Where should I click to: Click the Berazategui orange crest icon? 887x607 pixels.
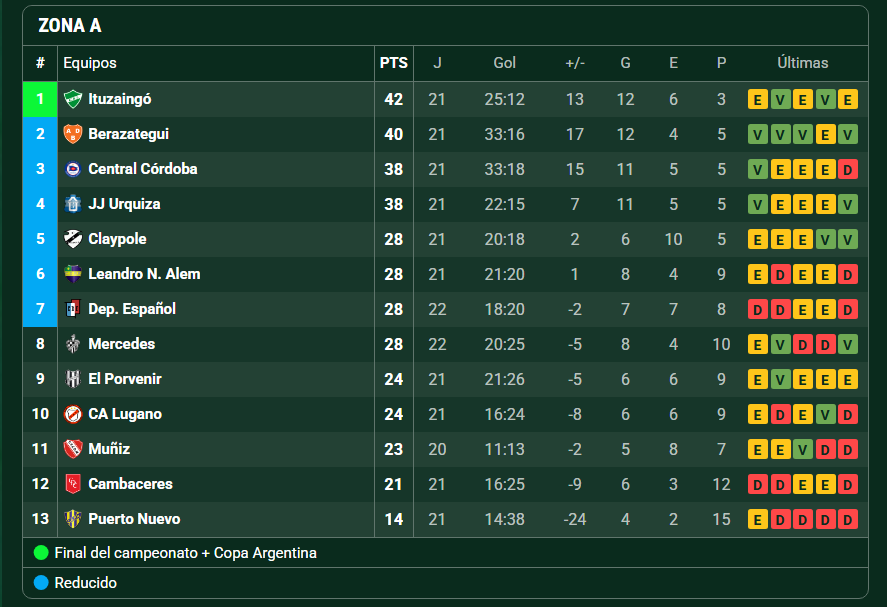[x=73, y=134]
